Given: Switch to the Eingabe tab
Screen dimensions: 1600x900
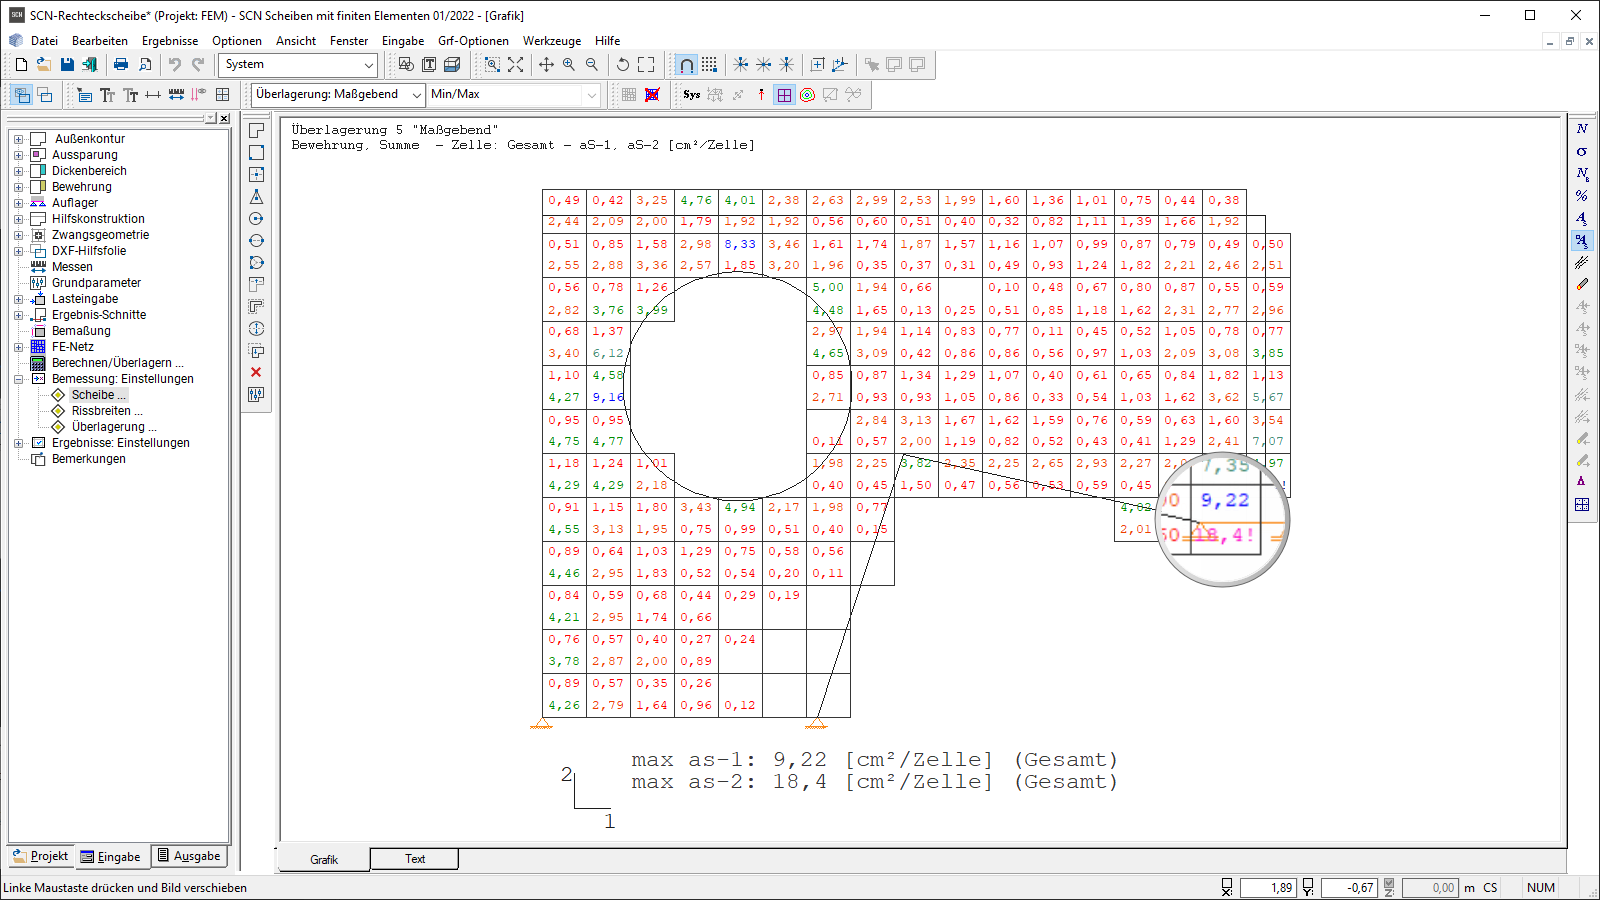Looking at the screenshot, I should click(111, 856).
